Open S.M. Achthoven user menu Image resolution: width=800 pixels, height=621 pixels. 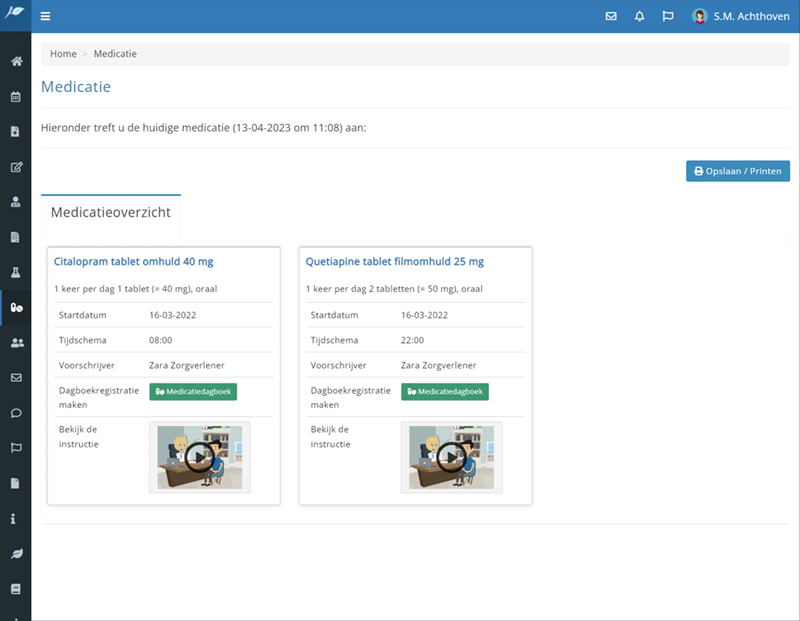741,17
